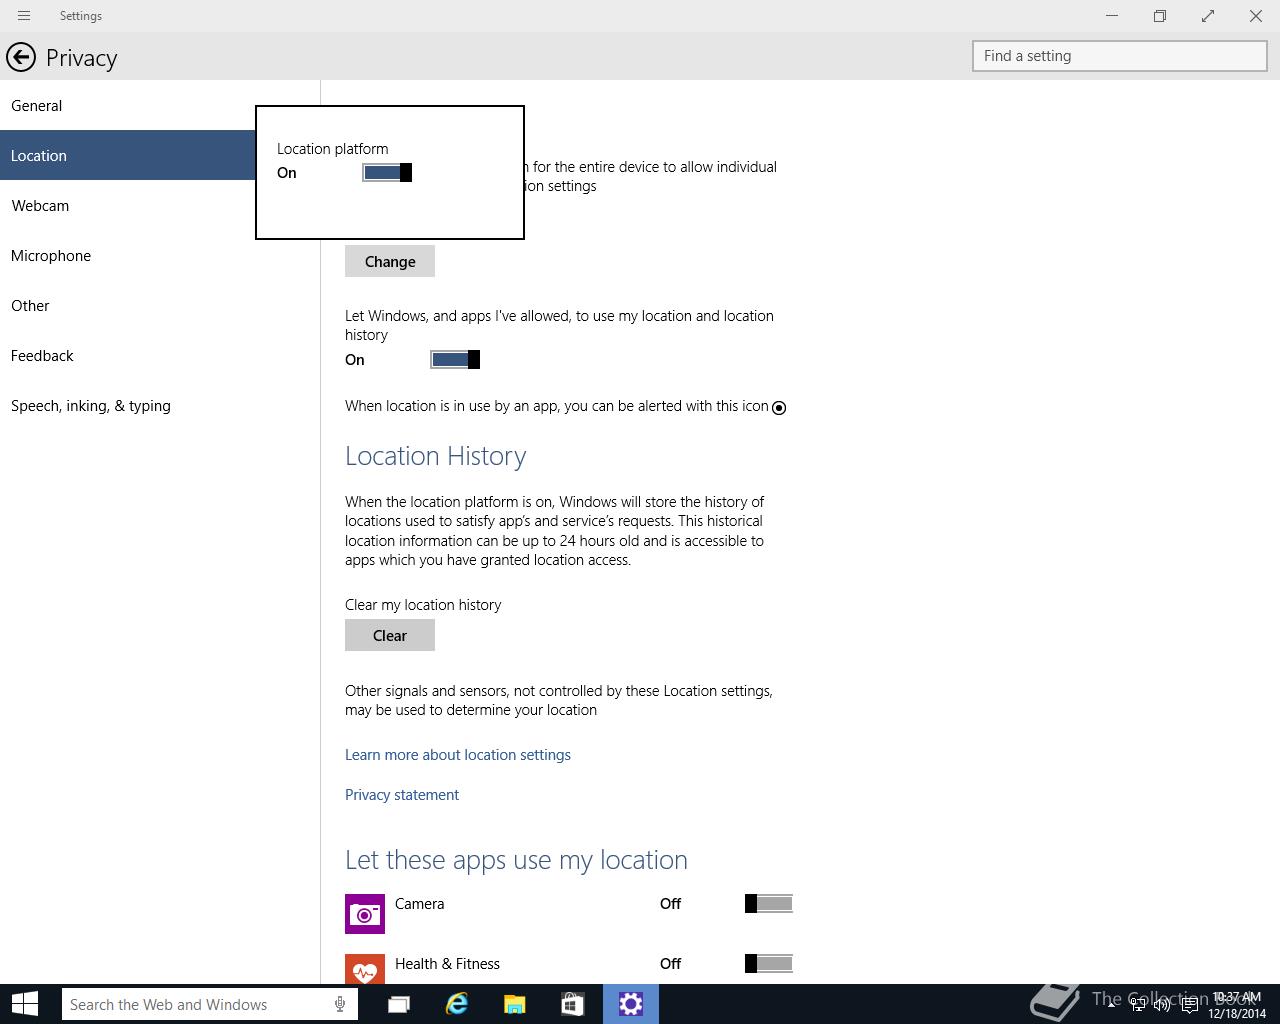Click the Settings gear taskbar icon
1280x1024 pixels.
[x=631, y=1004]
